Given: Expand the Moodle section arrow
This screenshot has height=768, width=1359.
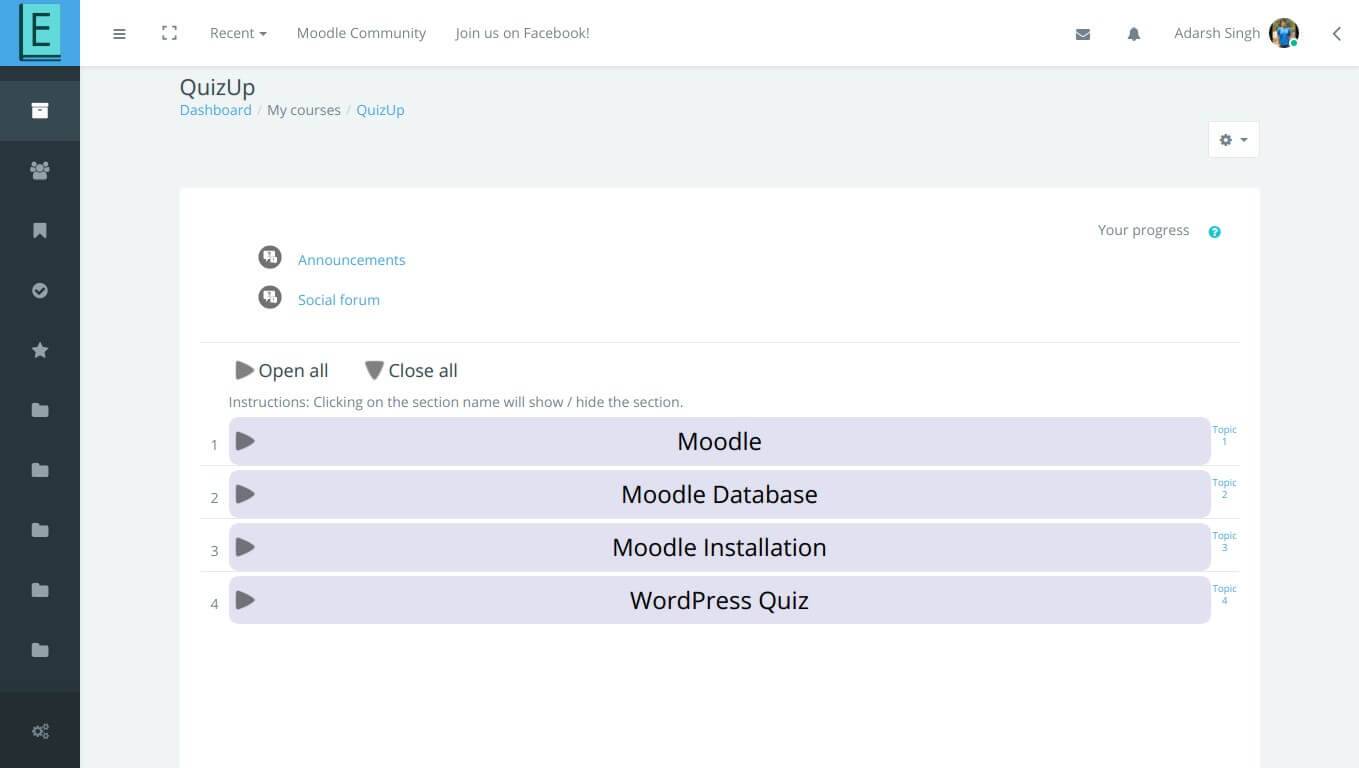Looking at the screenshot, I should tap(245, 441).
